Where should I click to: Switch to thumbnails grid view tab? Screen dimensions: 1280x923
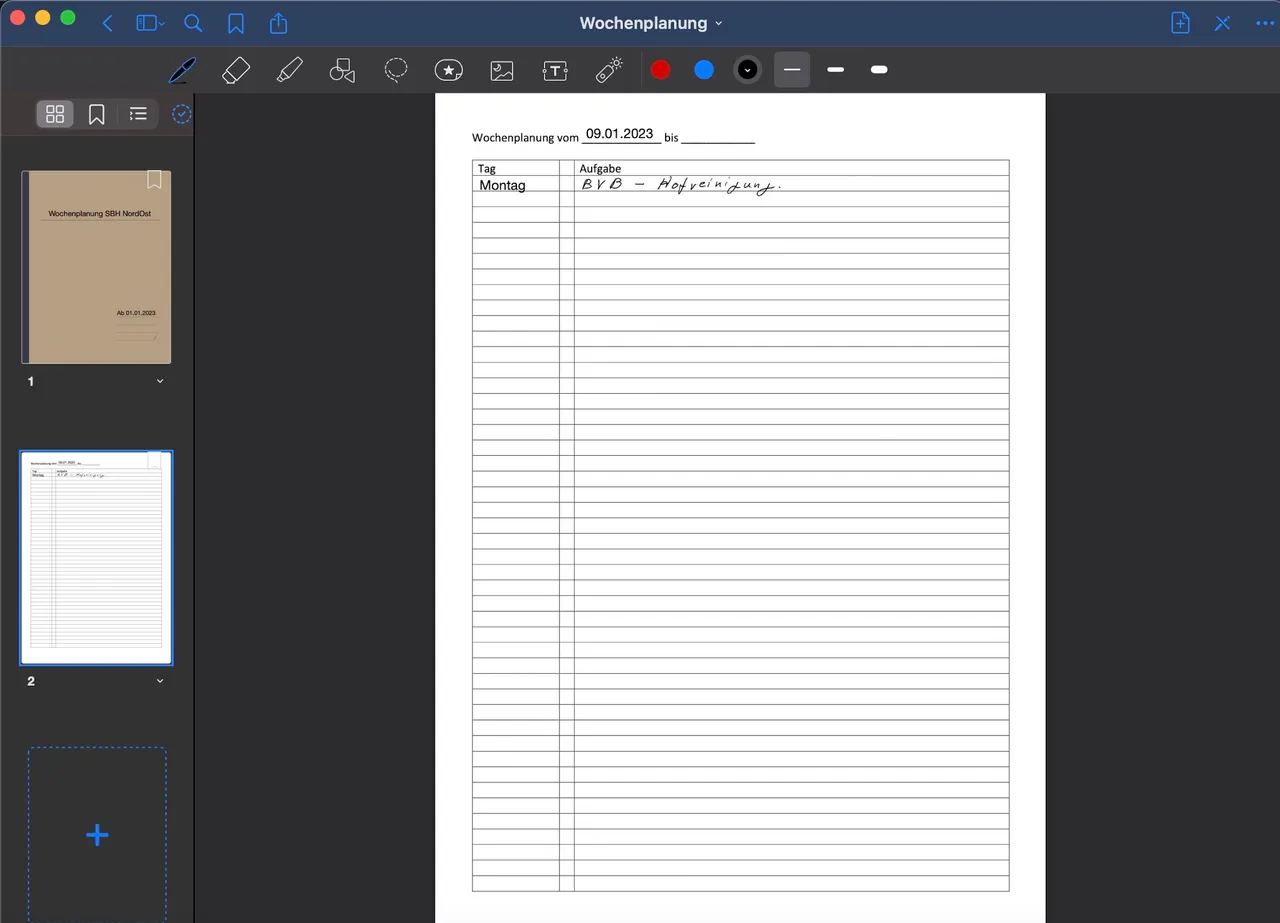[55, 114]
